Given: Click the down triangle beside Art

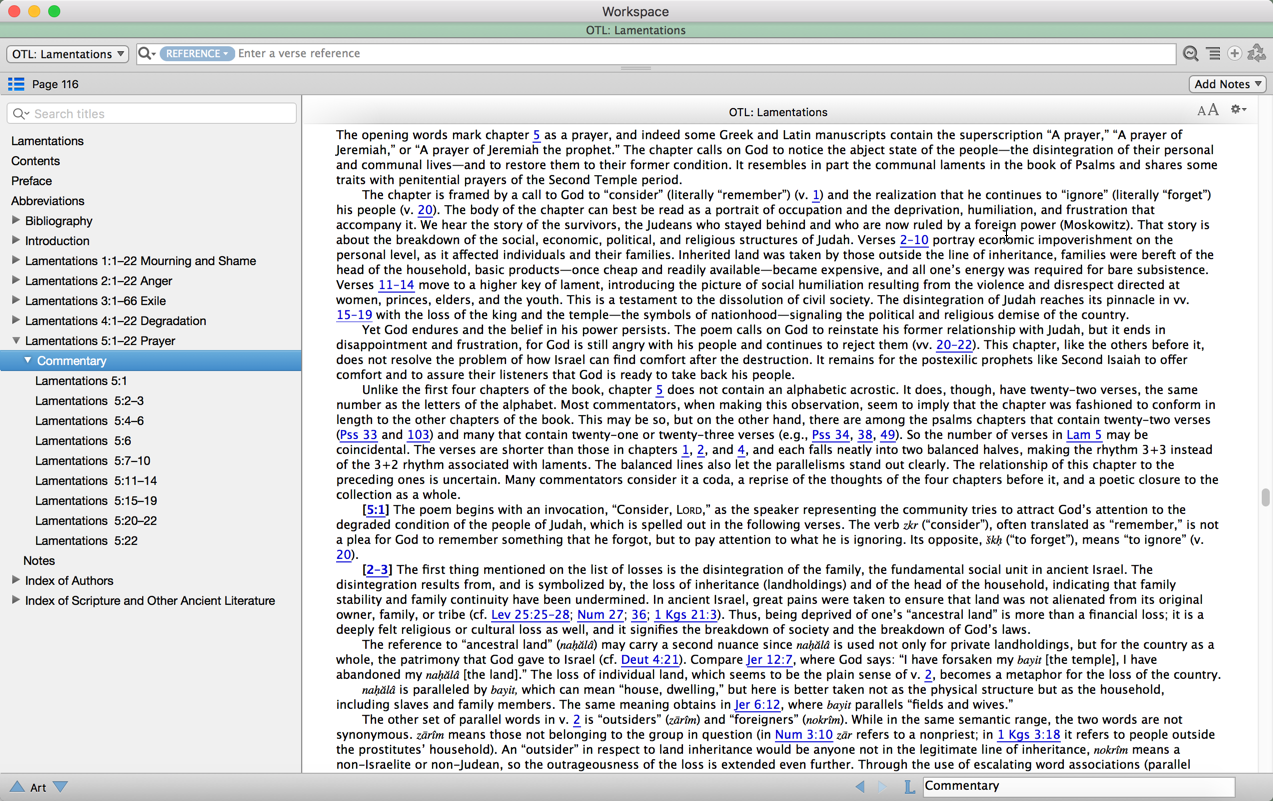Looking at the screenshot, I should click(x=61, y=787).
